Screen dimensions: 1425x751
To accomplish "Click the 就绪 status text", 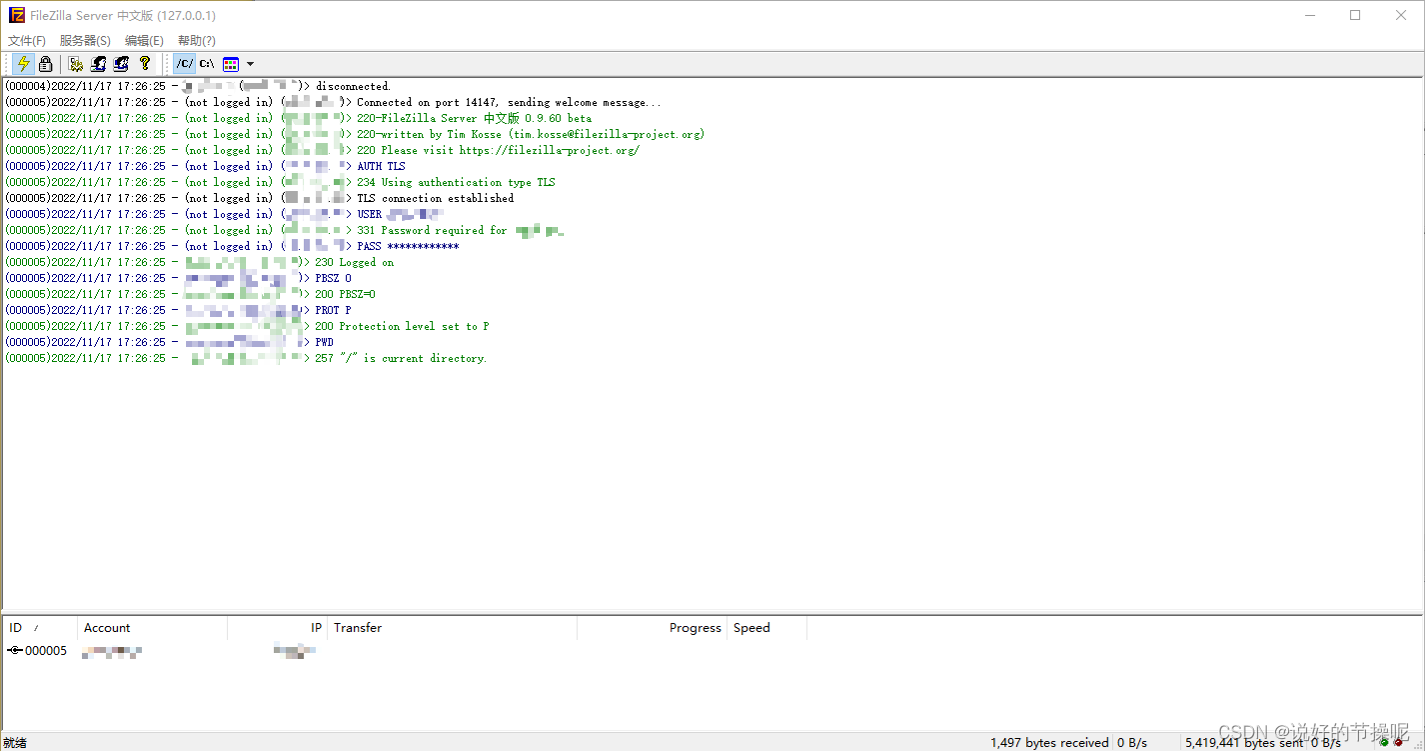I will pos(15,743).
